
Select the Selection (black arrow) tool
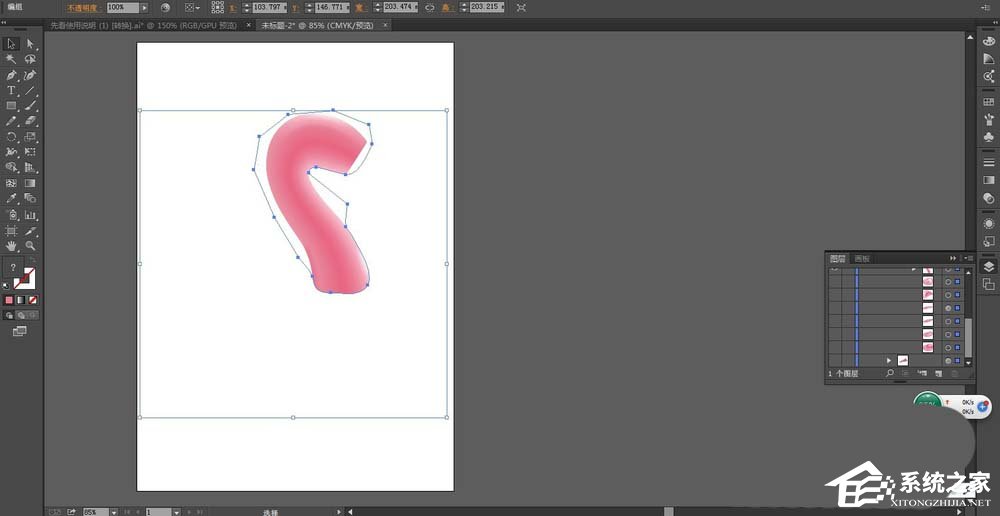point(11,43)
